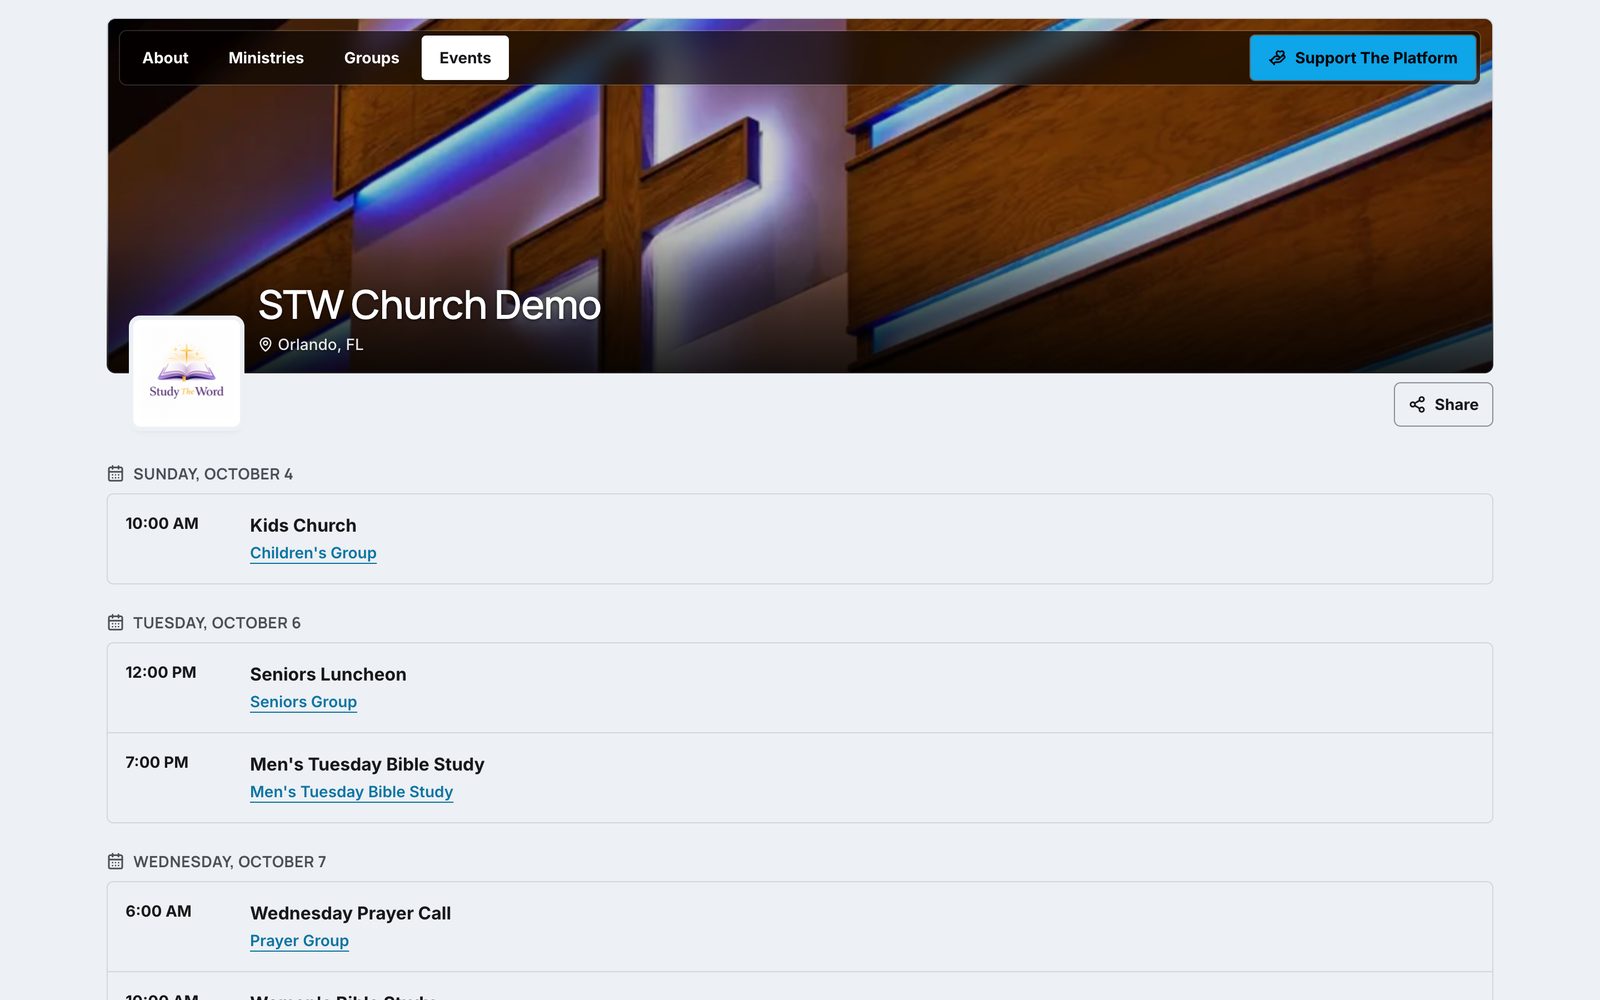Open the Prayer Group link
This screenshot has height=1000, width=1600.
(299, 941)
